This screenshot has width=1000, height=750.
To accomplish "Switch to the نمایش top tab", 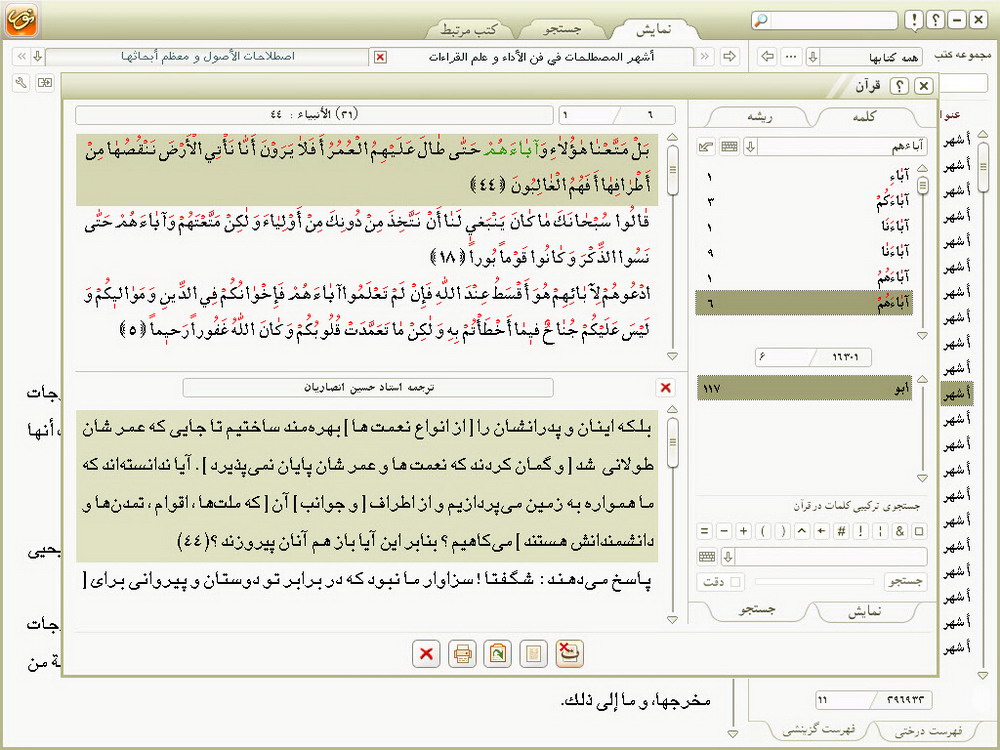I will point(654,29).
